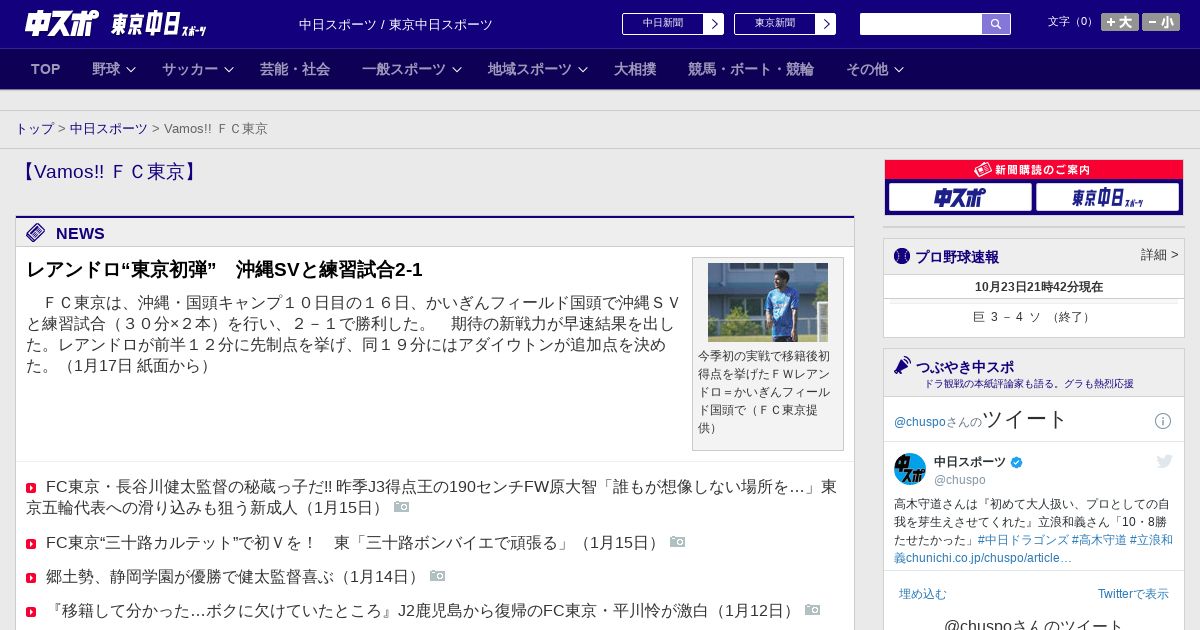Click camera icon after 原大智 article
The image size is (1200, 630).
[402, 507]
